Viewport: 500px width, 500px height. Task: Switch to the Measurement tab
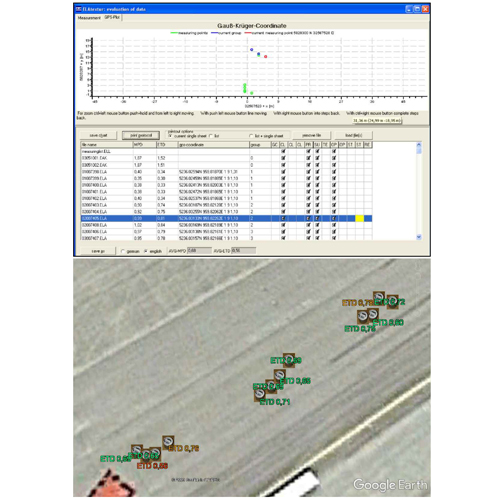point(89,18)
